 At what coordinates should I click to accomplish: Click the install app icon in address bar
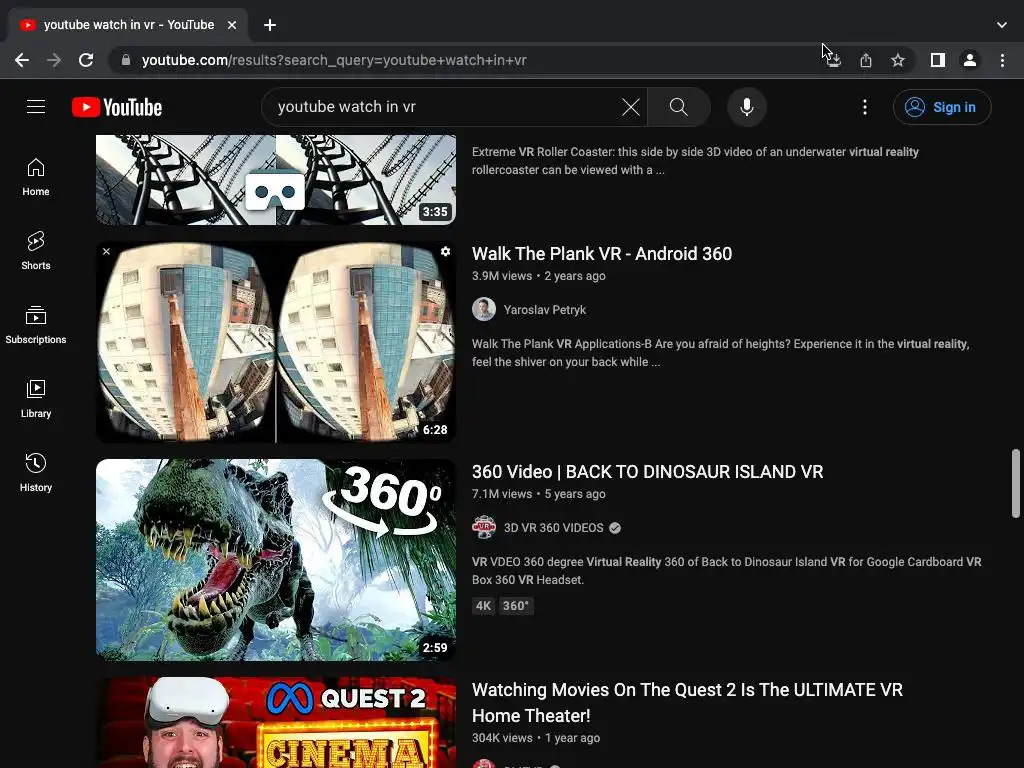pos(833,60)
